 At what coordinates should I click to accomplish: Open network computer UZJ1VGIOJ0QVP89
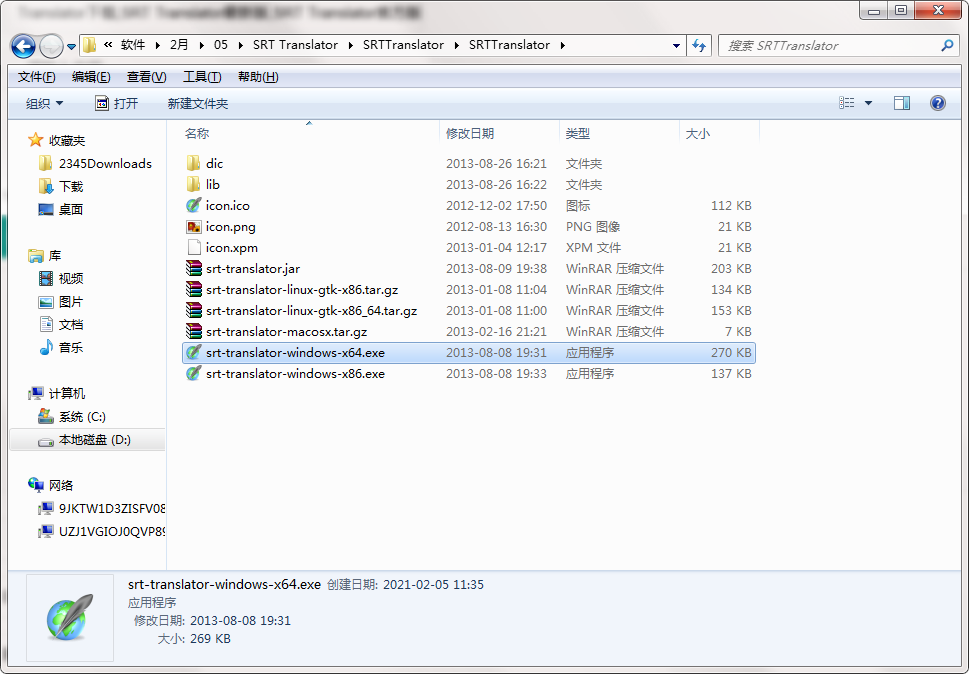[x=112, y=531]
